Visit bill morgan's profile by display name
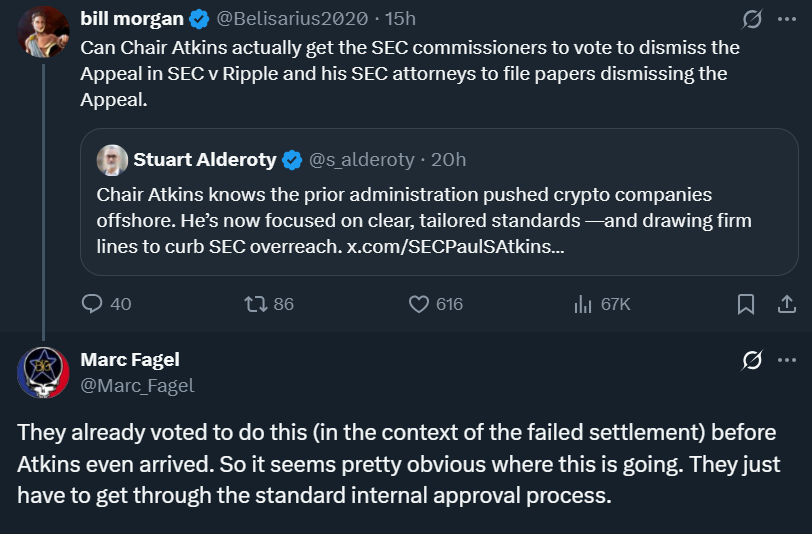Viewport: 812px width, 534px height. pyautogui.click(x=133, y=19)
